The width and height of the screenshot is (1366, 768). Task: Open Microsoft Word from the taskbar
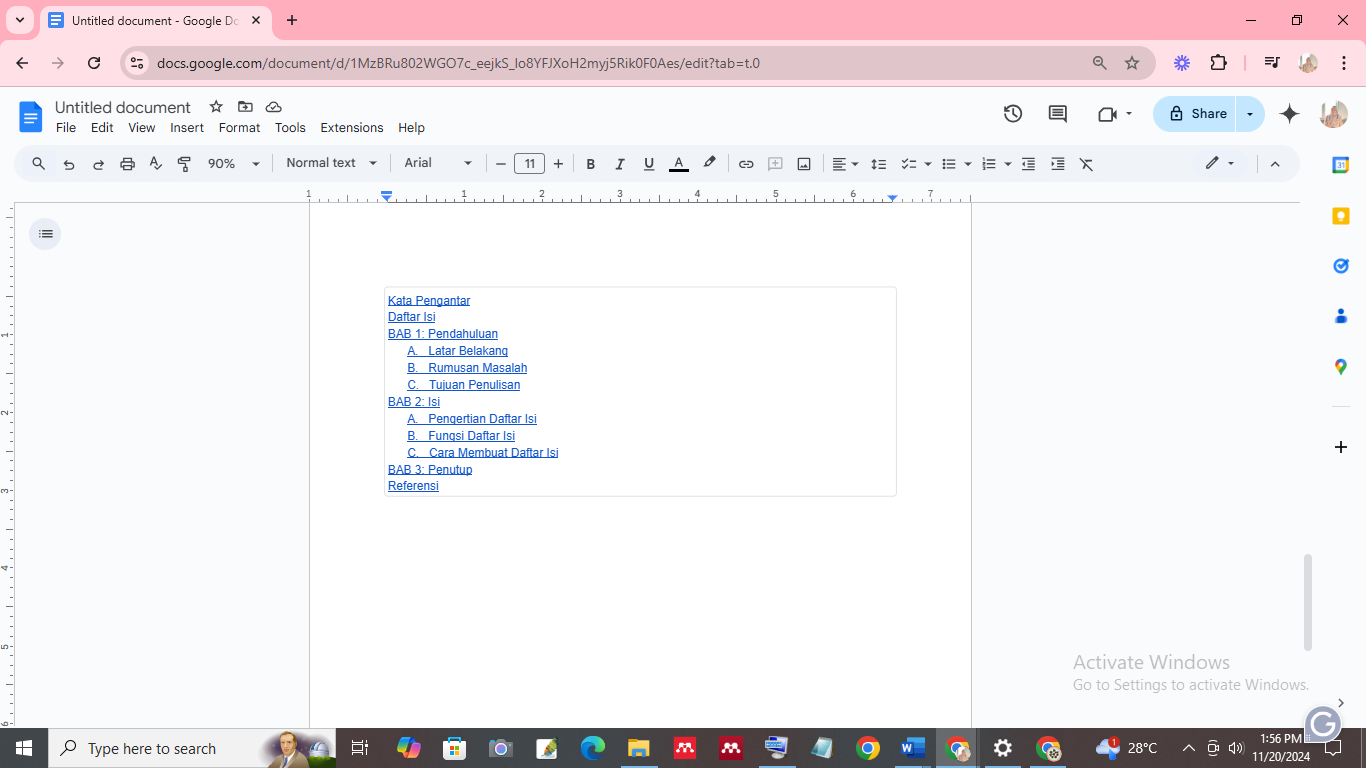[x=912, y=748]
